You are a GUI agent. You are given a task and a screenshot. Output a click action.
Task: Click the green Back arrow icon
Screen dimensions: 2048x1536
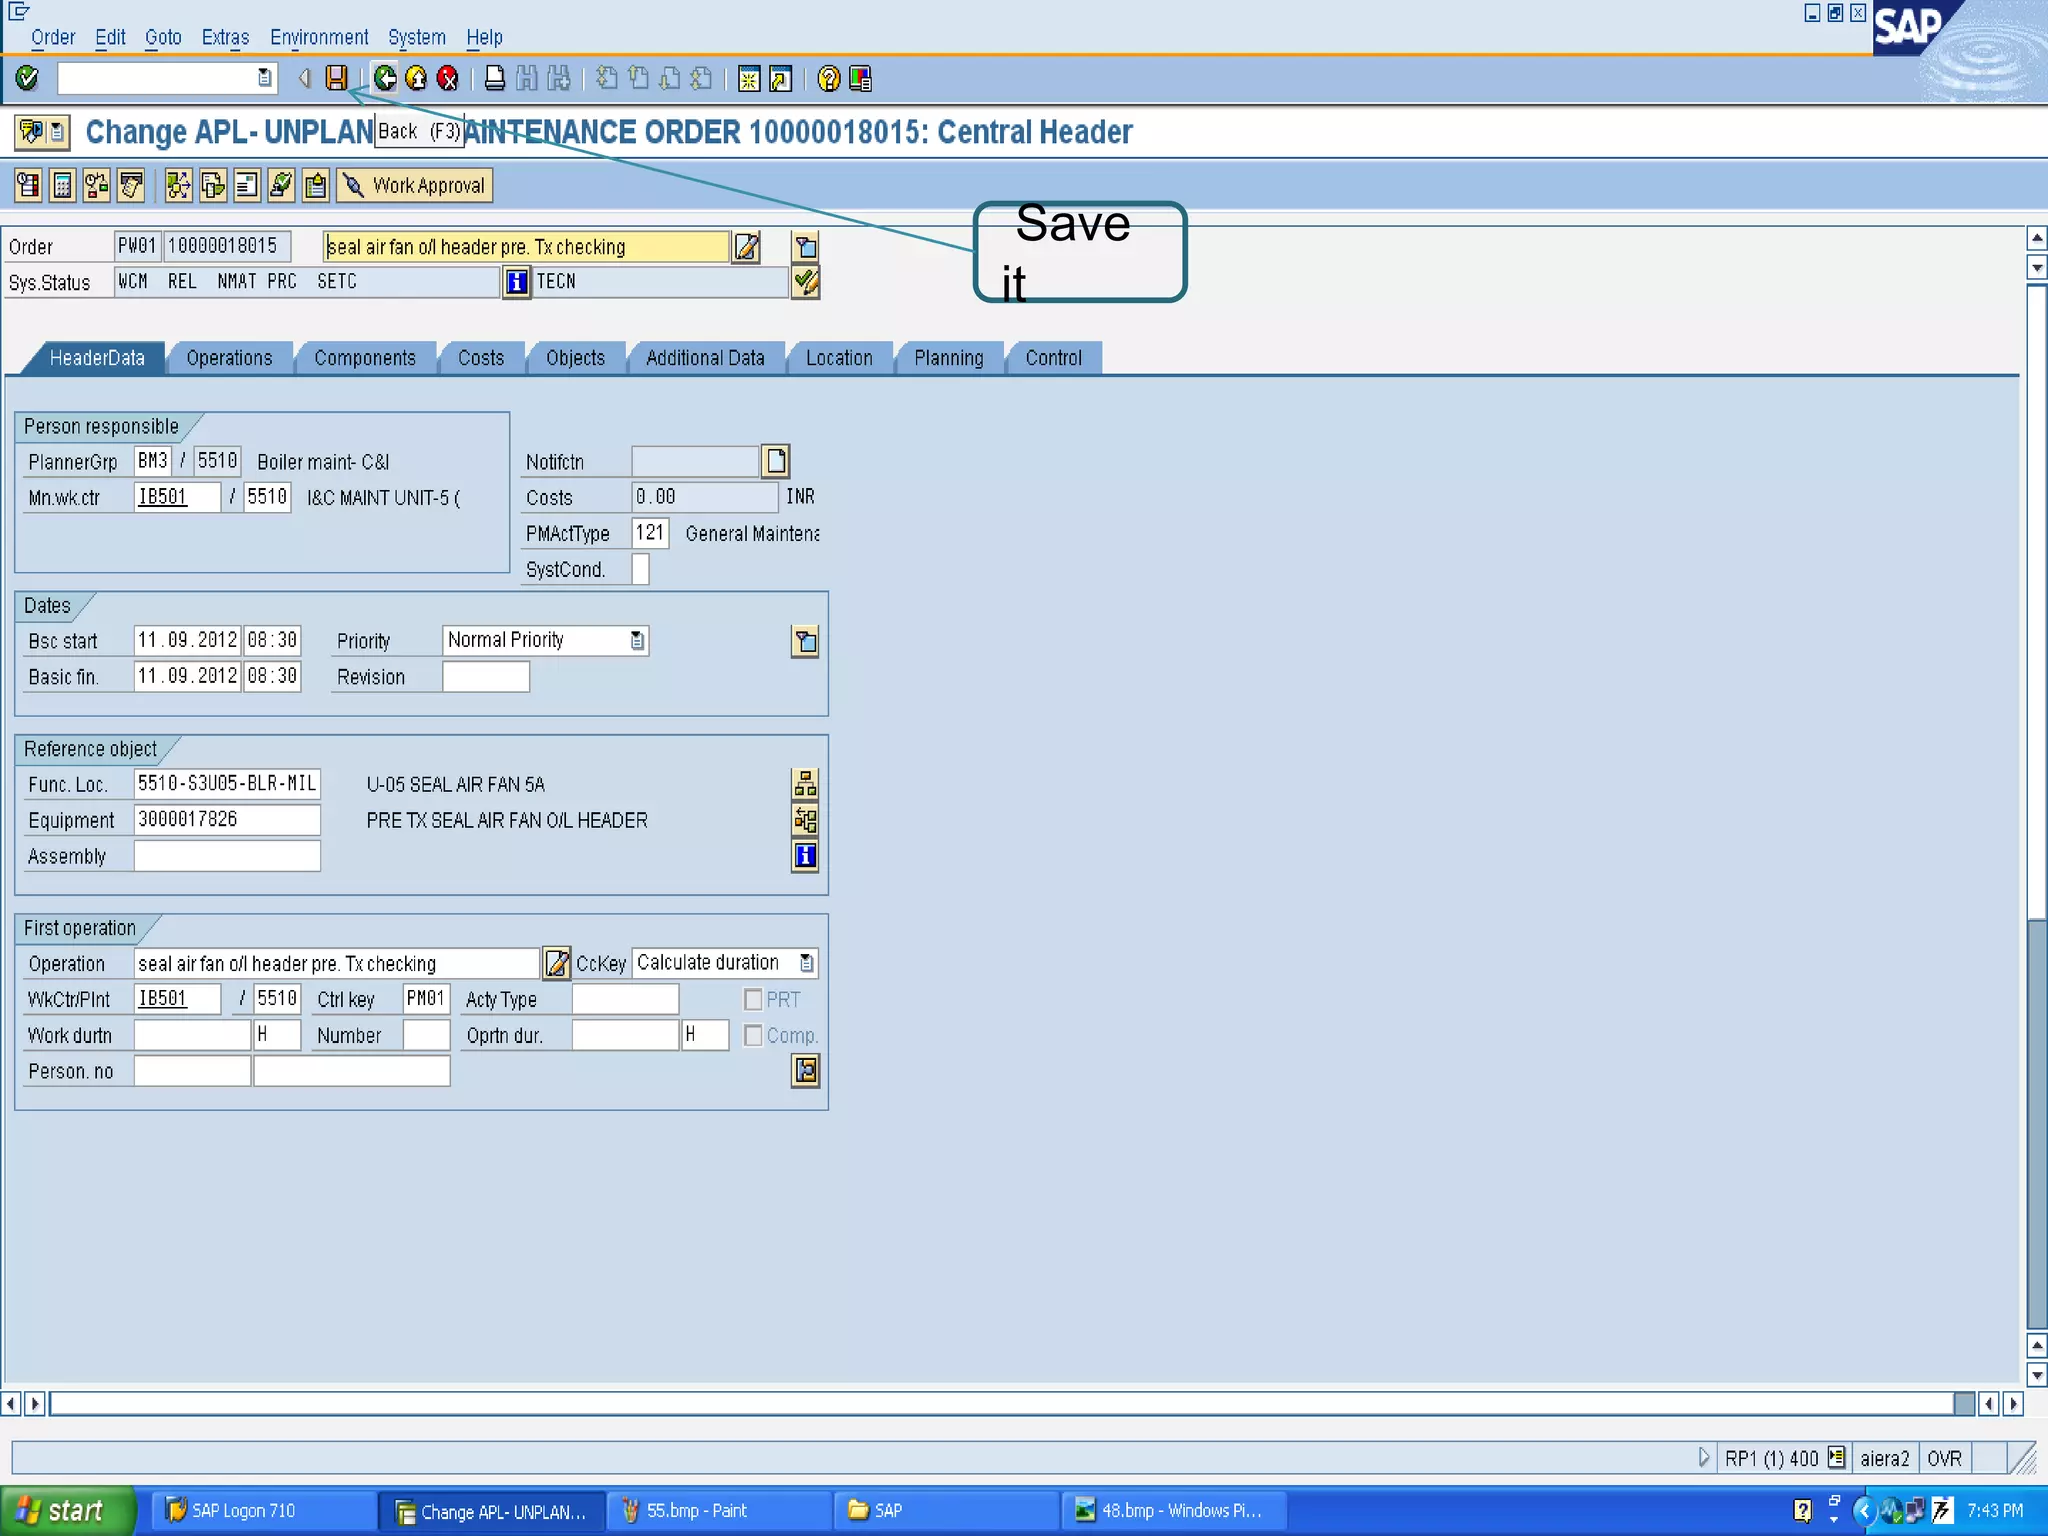pyautogui.click(x=385, y=78)
